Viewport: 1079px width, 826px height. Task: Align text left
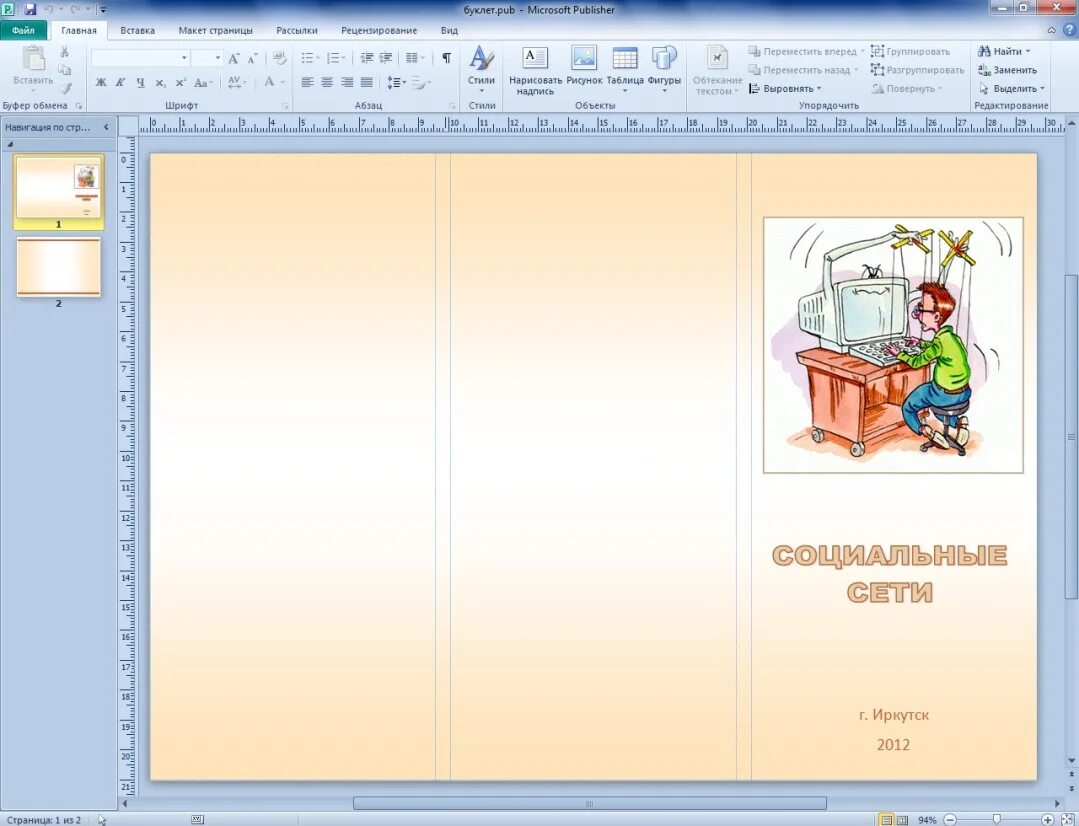(x=307, y=83)
